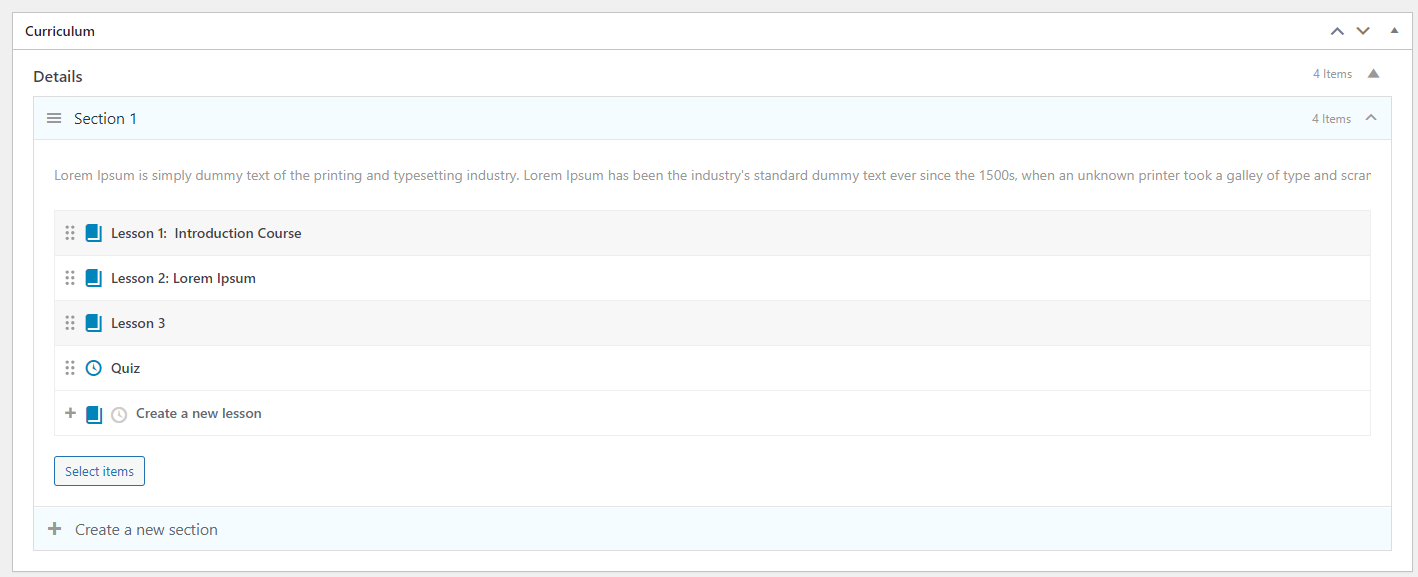Collapse Section 1 with its chevron
The width and height of the screenshot is (1418, 577).
[1371, 118]
